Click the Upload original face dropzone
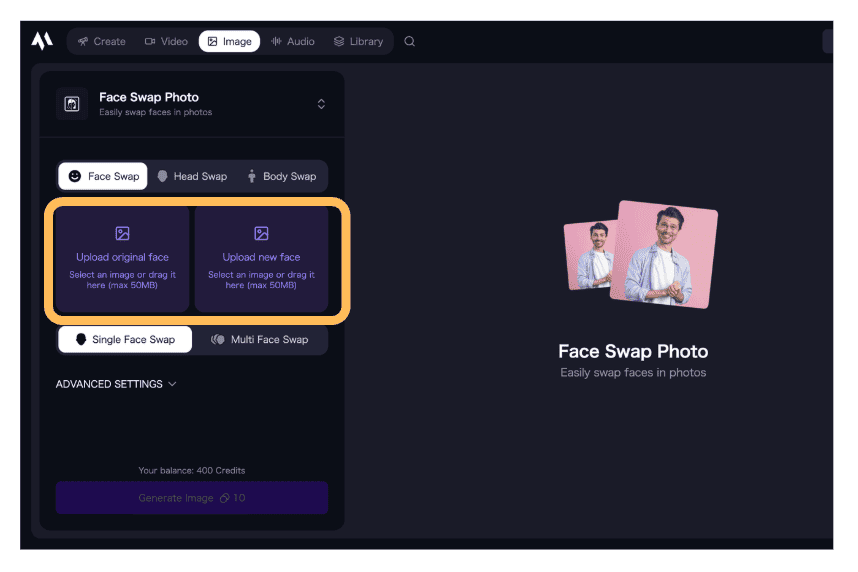This screenshot has width=858, height=572. [122, 260]
